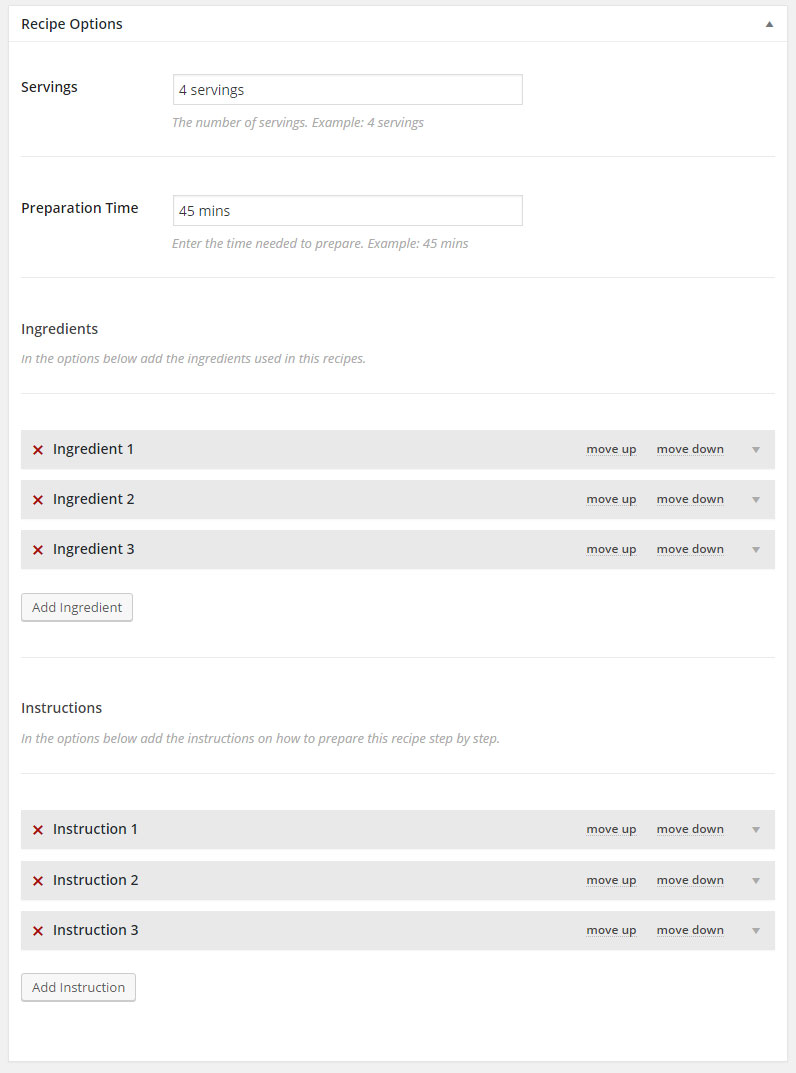The width and height of the screenshot is (796, 1073).
Task: Expand Ingredient 3 row arrow
Action: pyautogui.click(x=756, y=550)
